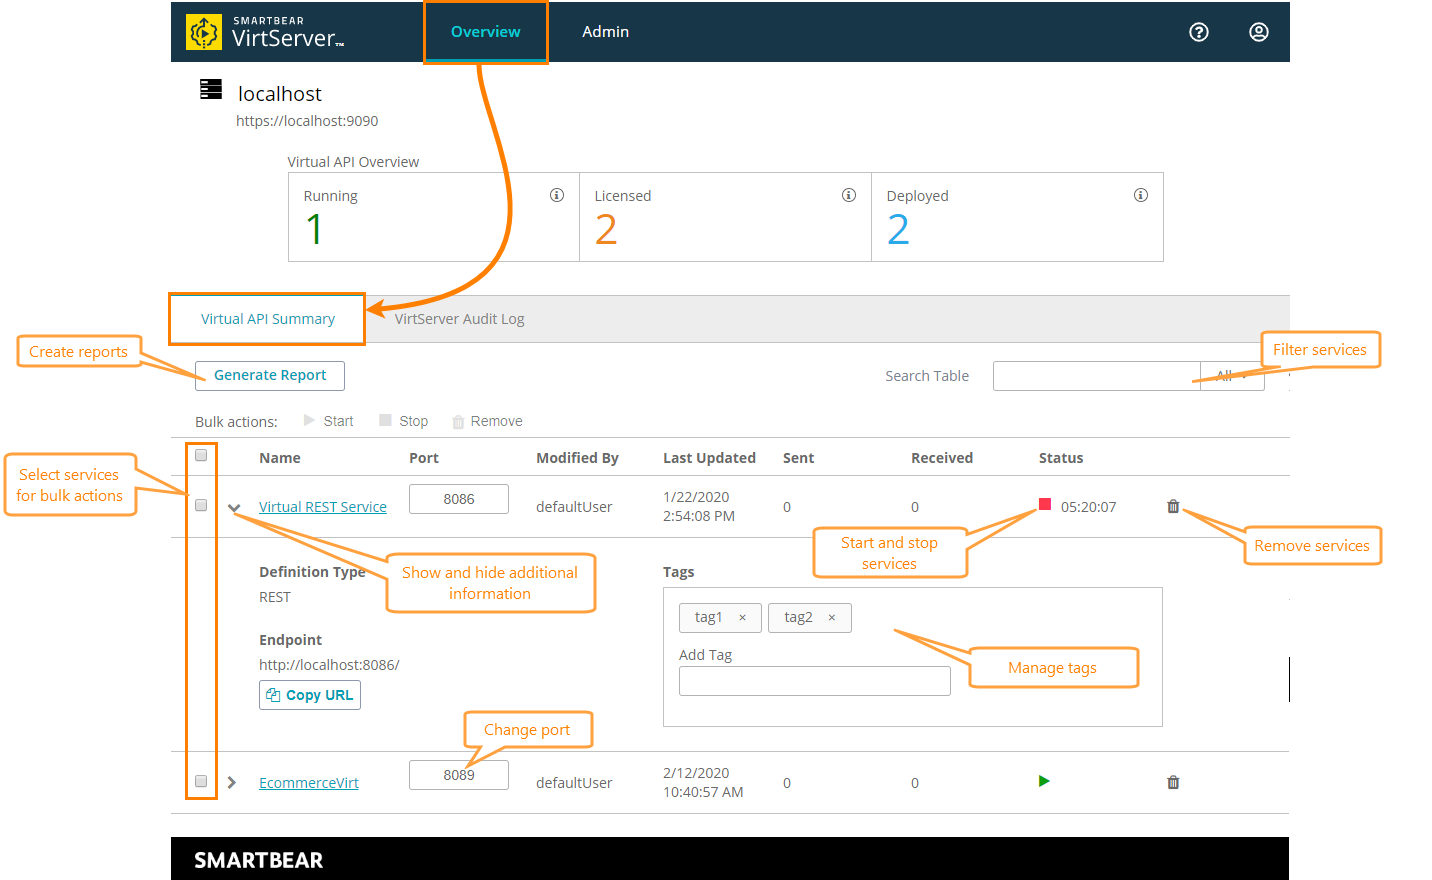Click bulk action Start
The height and width of the screenshot is (880, 1432).
coord(329,421)
